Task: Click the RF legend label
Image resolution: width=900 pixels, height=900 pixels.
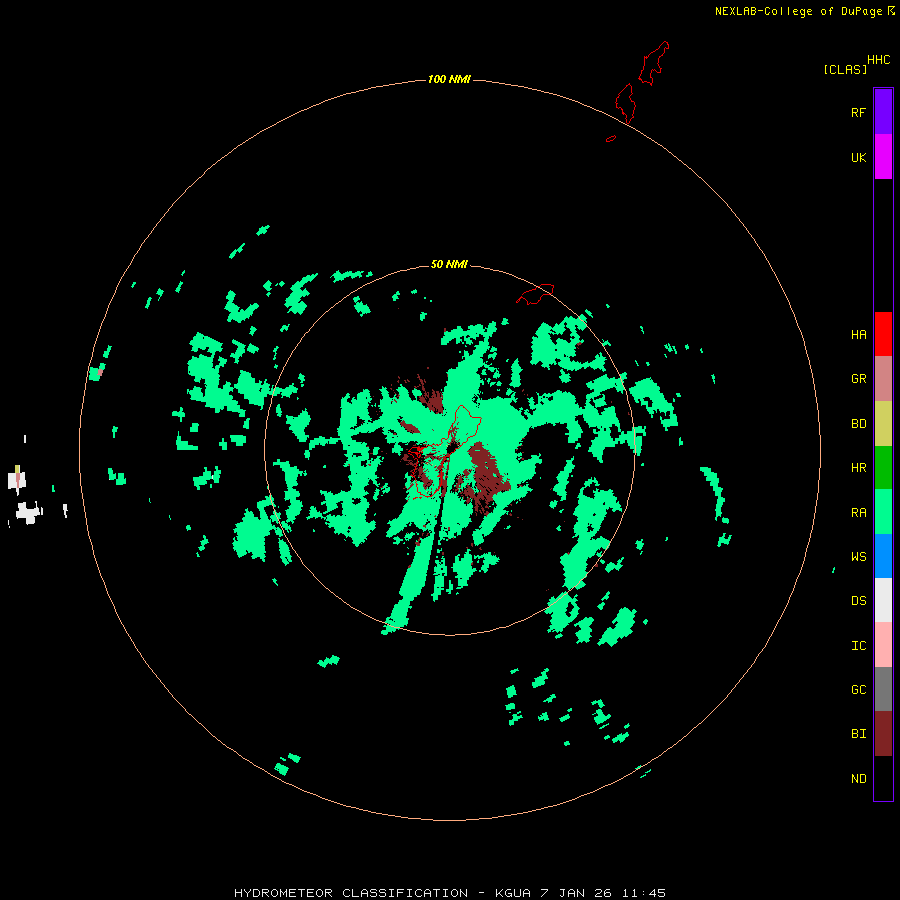Action: point(858,112)
